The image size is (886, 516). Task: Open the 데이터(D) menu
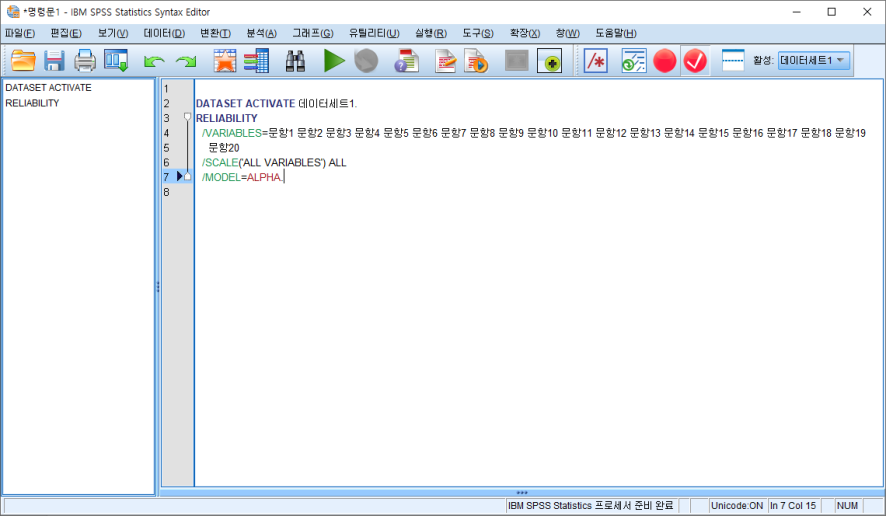tap(164, 33)
